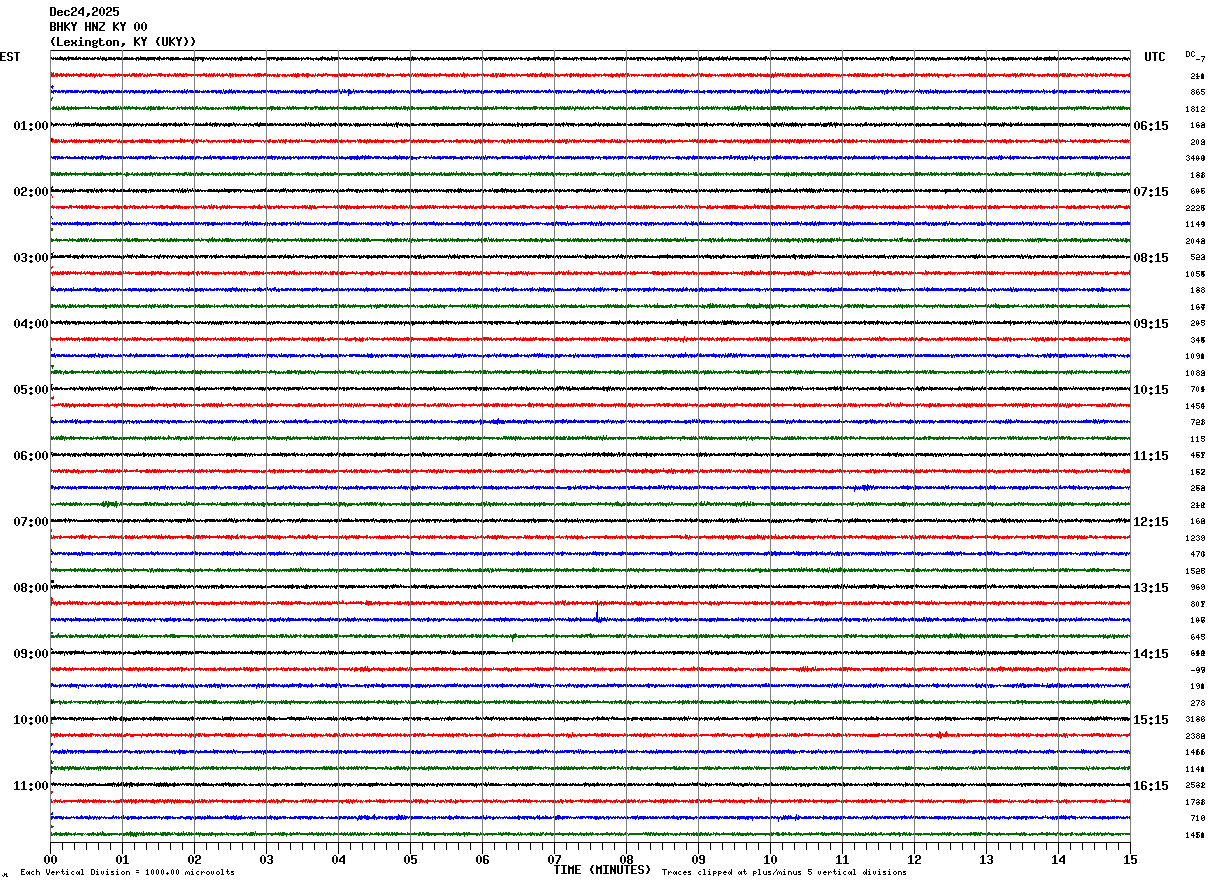
Task: Click the 13:15 UTC time label
Action: (x=1151, y=588)
